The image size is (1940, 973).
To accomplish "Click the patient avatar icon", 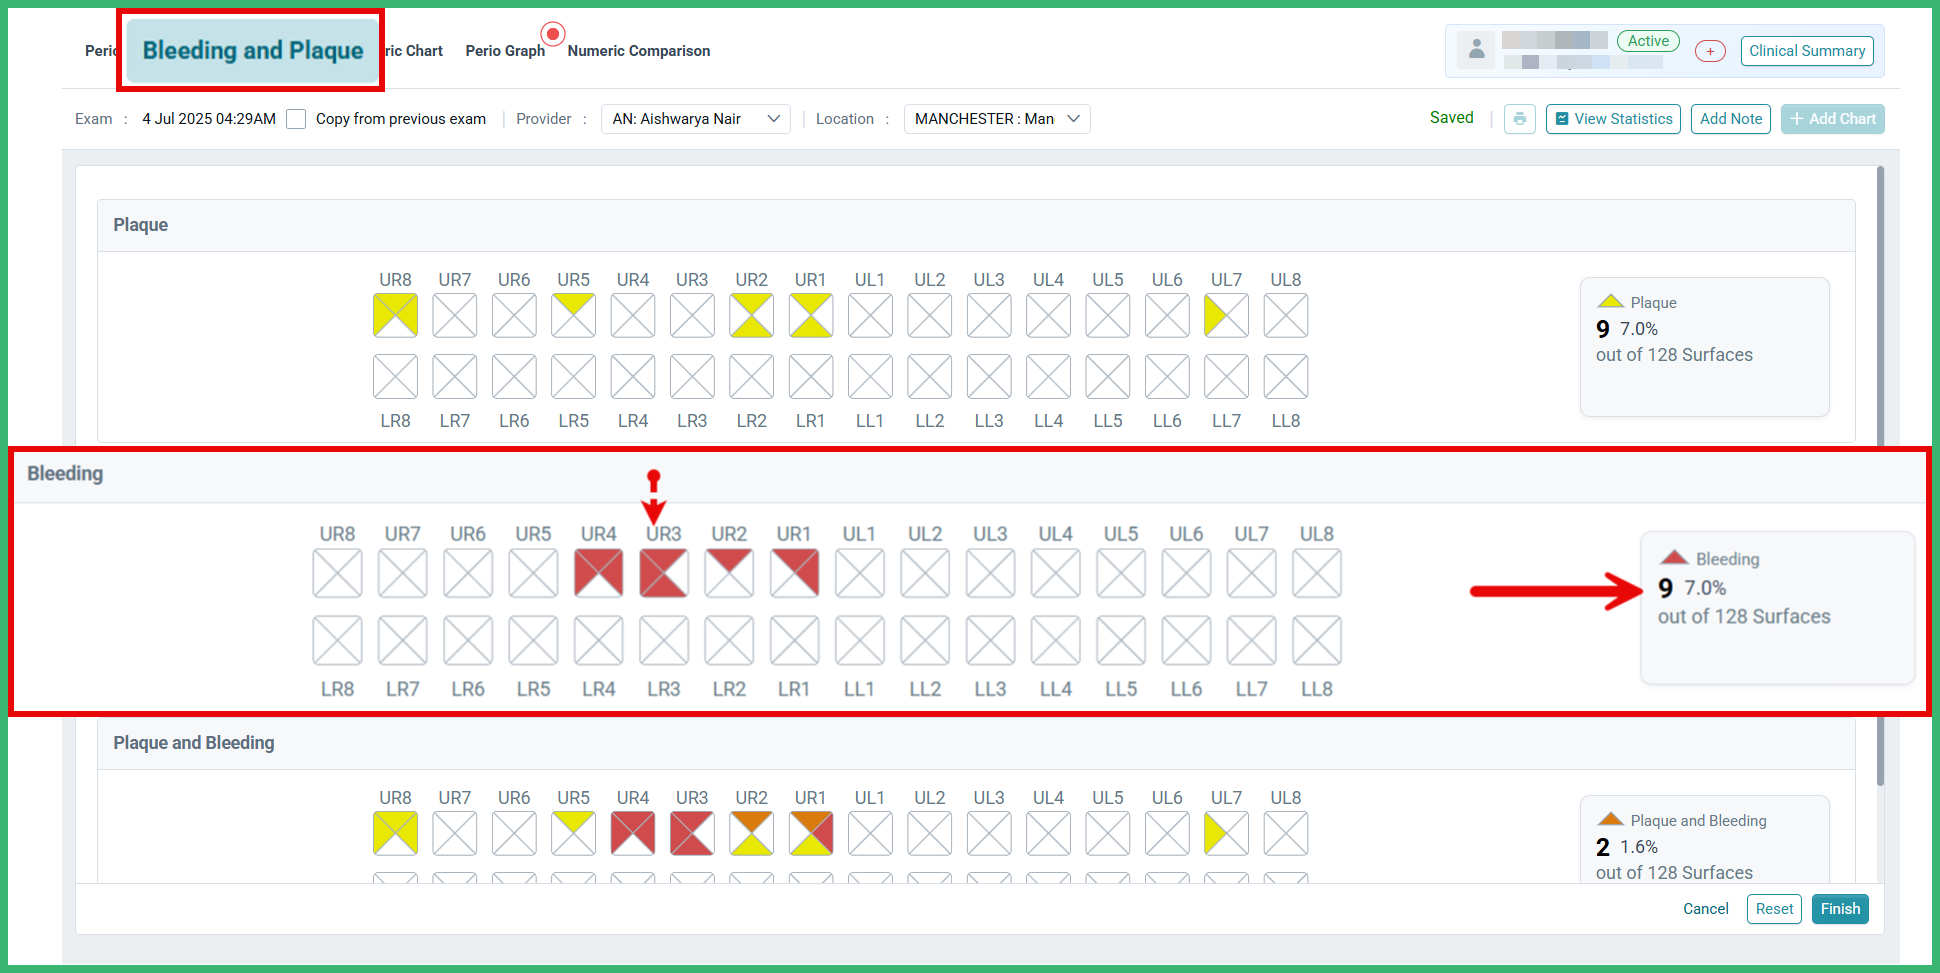I will click(x=1476, y=48).
